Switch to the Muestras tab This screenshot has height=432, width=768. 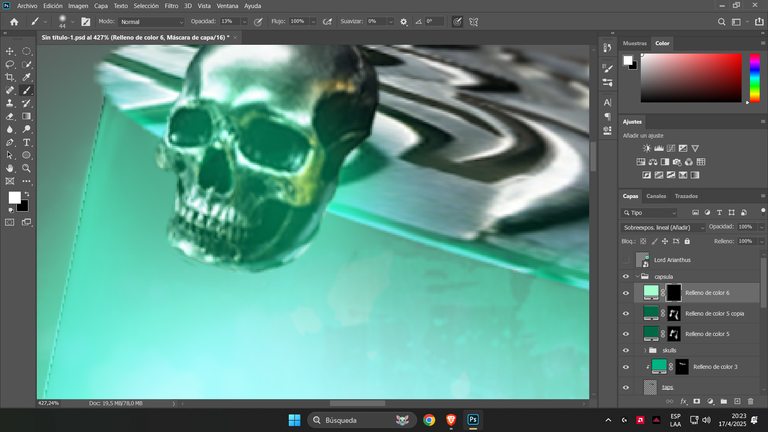coord(635,43)
